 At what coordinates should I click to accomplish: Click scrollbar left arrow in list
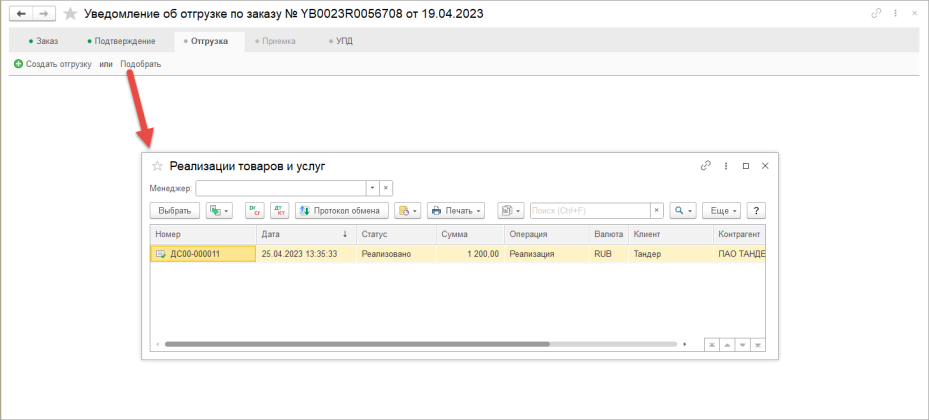tap(158, 344)
